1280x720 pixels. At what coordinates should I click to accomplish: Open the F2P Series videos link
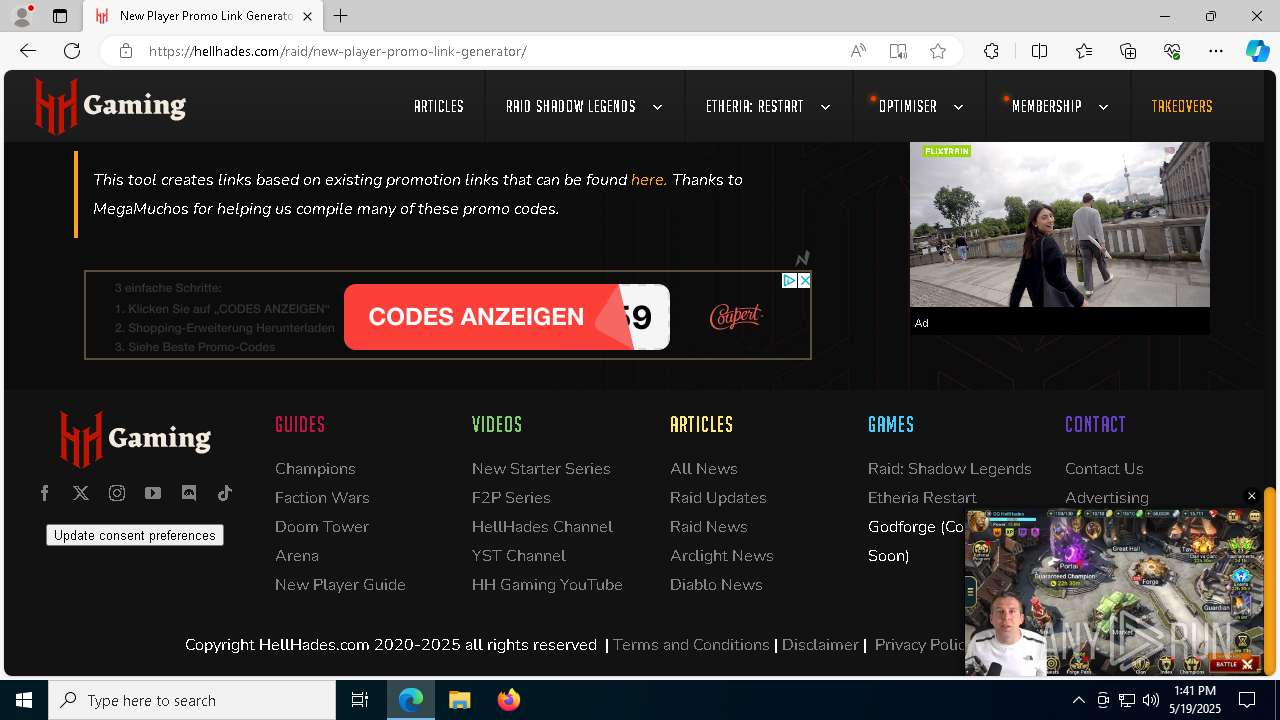click(511, 498)
